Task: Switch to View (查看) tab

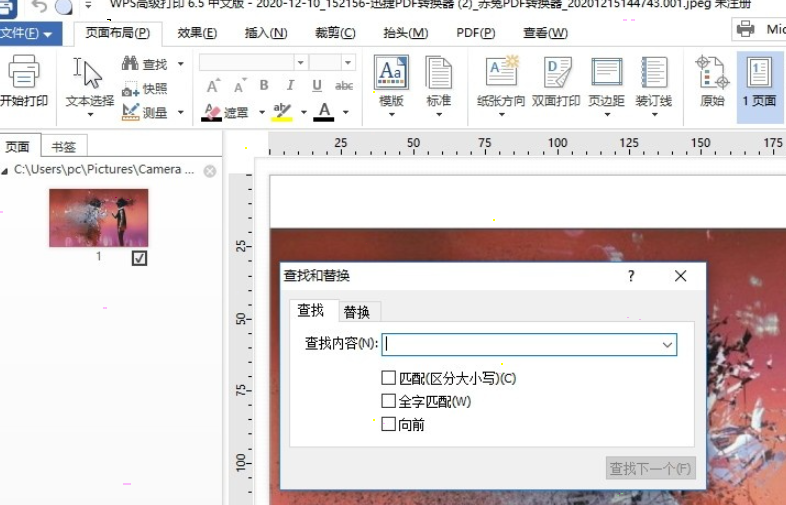Action: pos(545,34)
